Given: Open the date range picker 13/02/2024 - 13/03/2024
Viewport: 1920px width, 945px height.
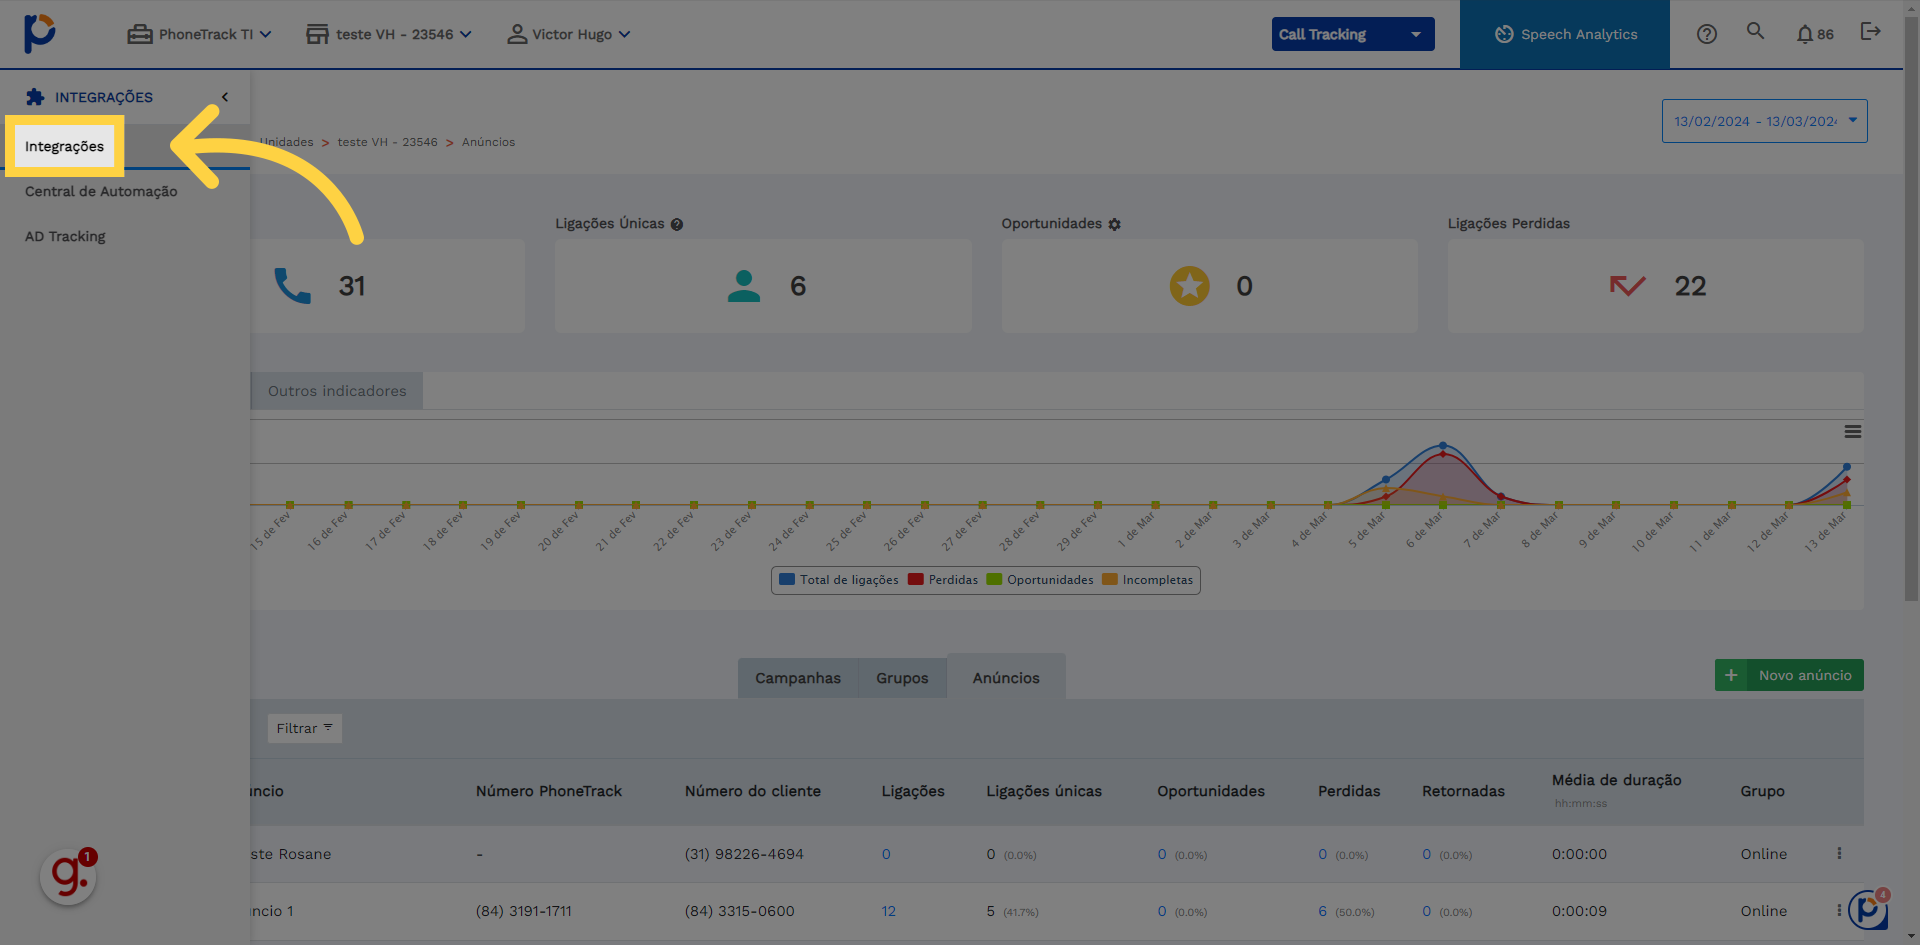Looking at the screenshot, I should click(1764, 121).
